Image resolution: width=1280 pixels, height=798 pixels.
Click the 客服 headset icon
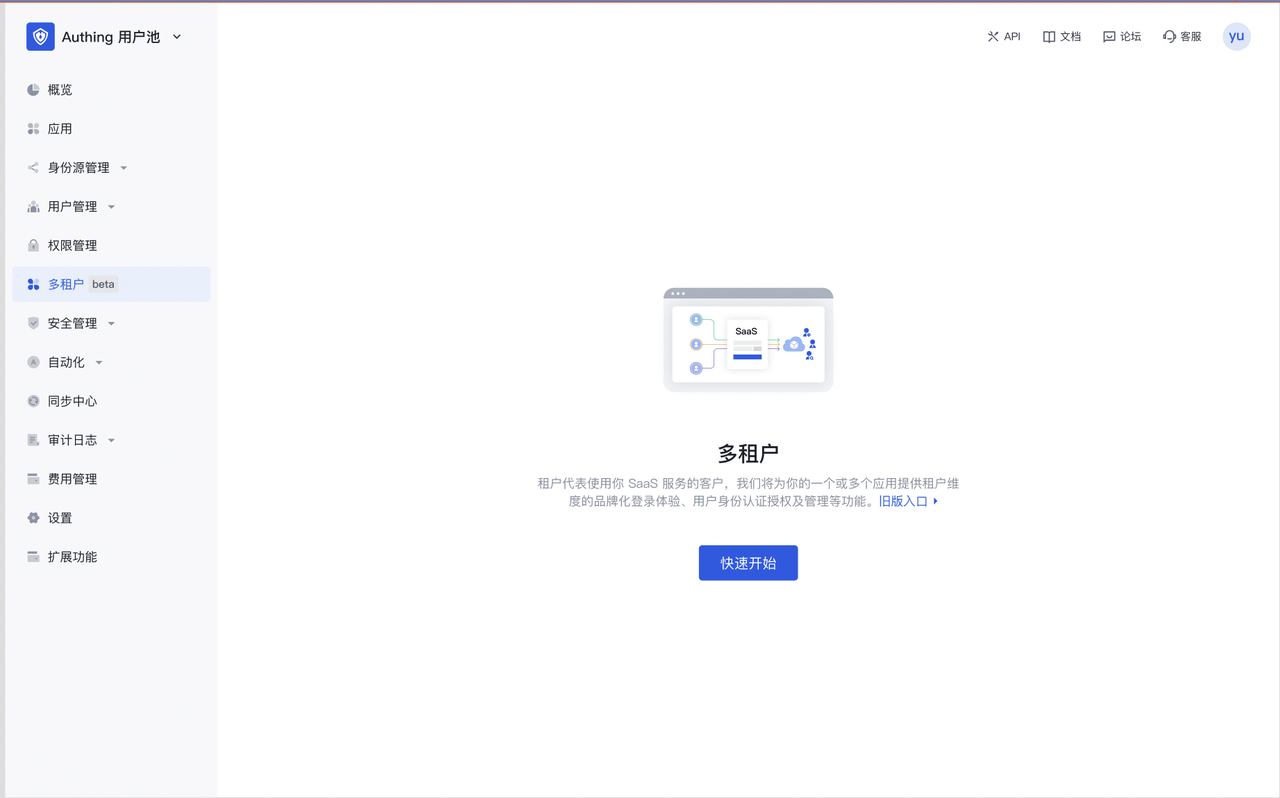click(x=1169, y=37)
